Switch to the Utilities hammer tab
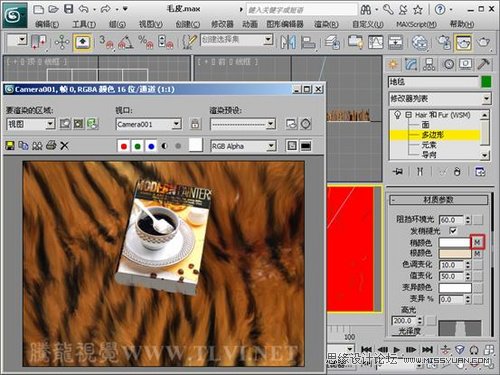Image resolution: width=500 pixels, height=375 pixels. [x=484, y=64]
